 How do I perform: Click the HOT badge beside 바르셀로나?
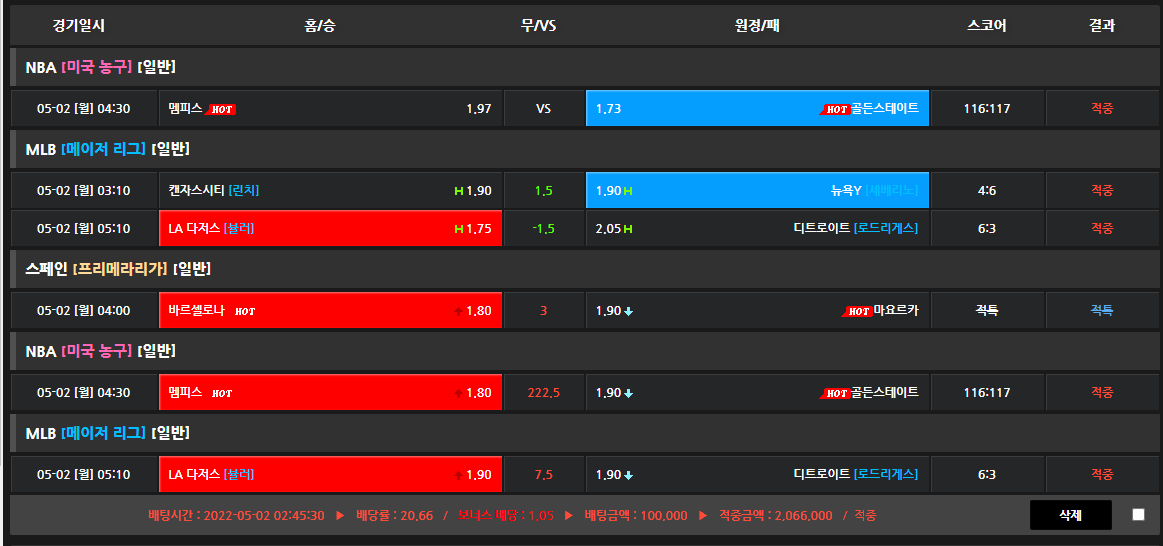pos(245,311)
